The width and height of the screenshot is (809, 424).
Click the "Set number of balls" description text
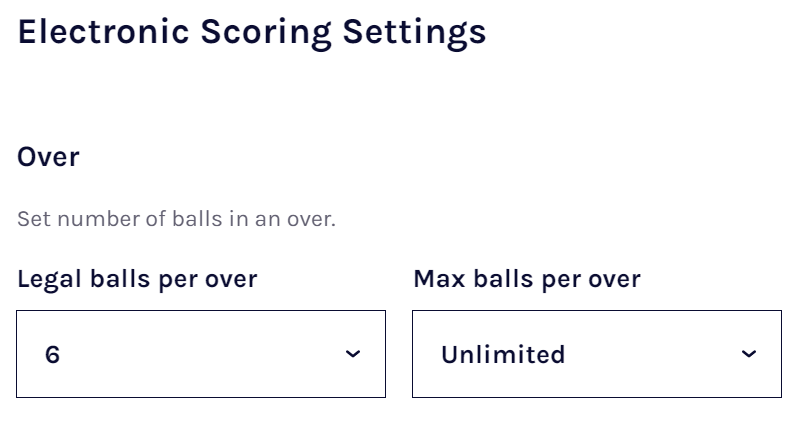tap(176, 219)
